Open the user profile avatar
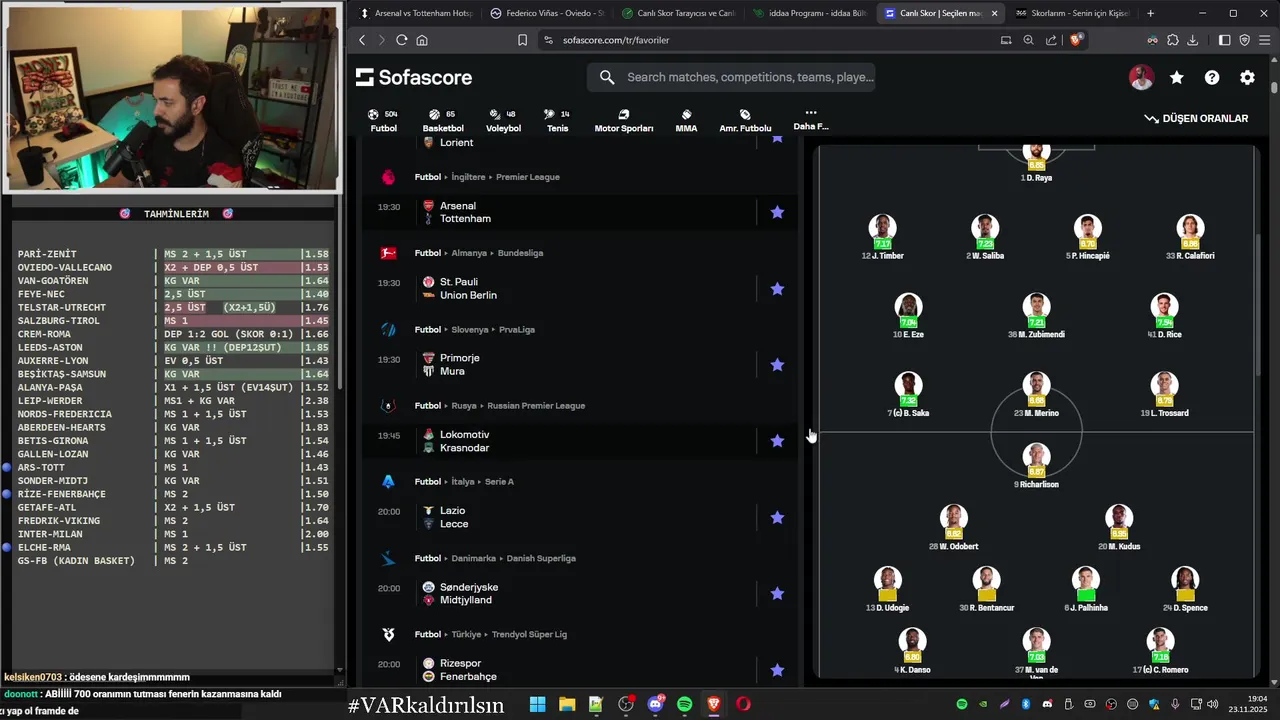Screen dimensions: 1280x720 click(1141, 78)
